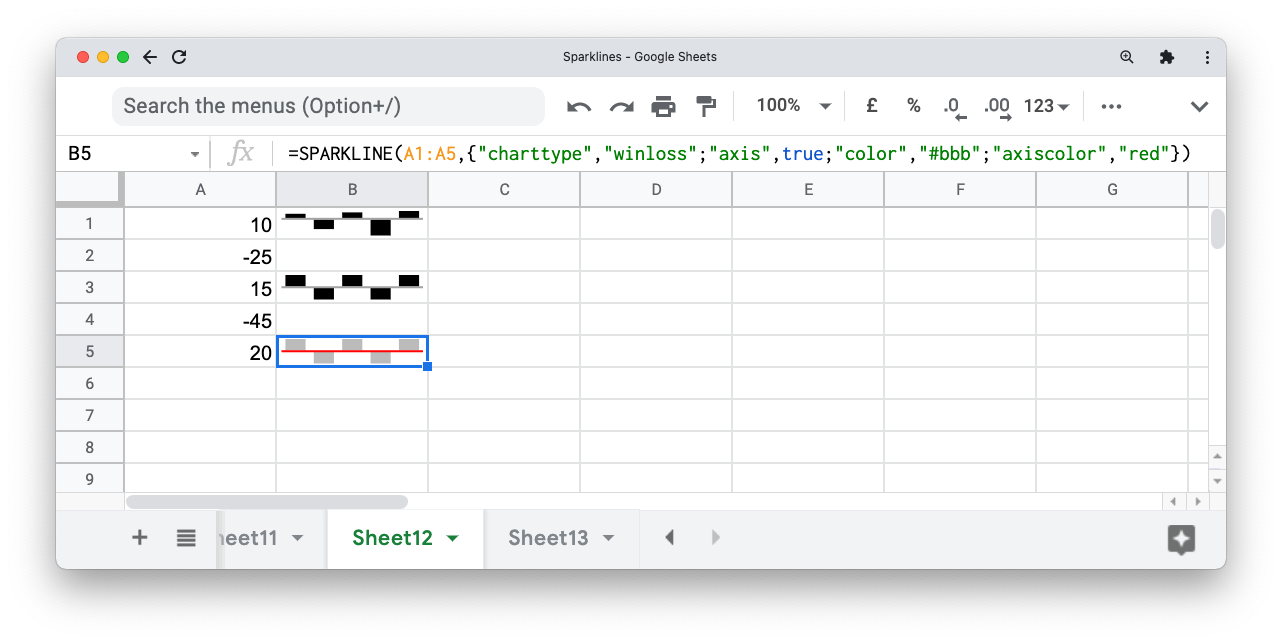Format selection as percent
The image size is (1282, 643).
tap(913, 105)
